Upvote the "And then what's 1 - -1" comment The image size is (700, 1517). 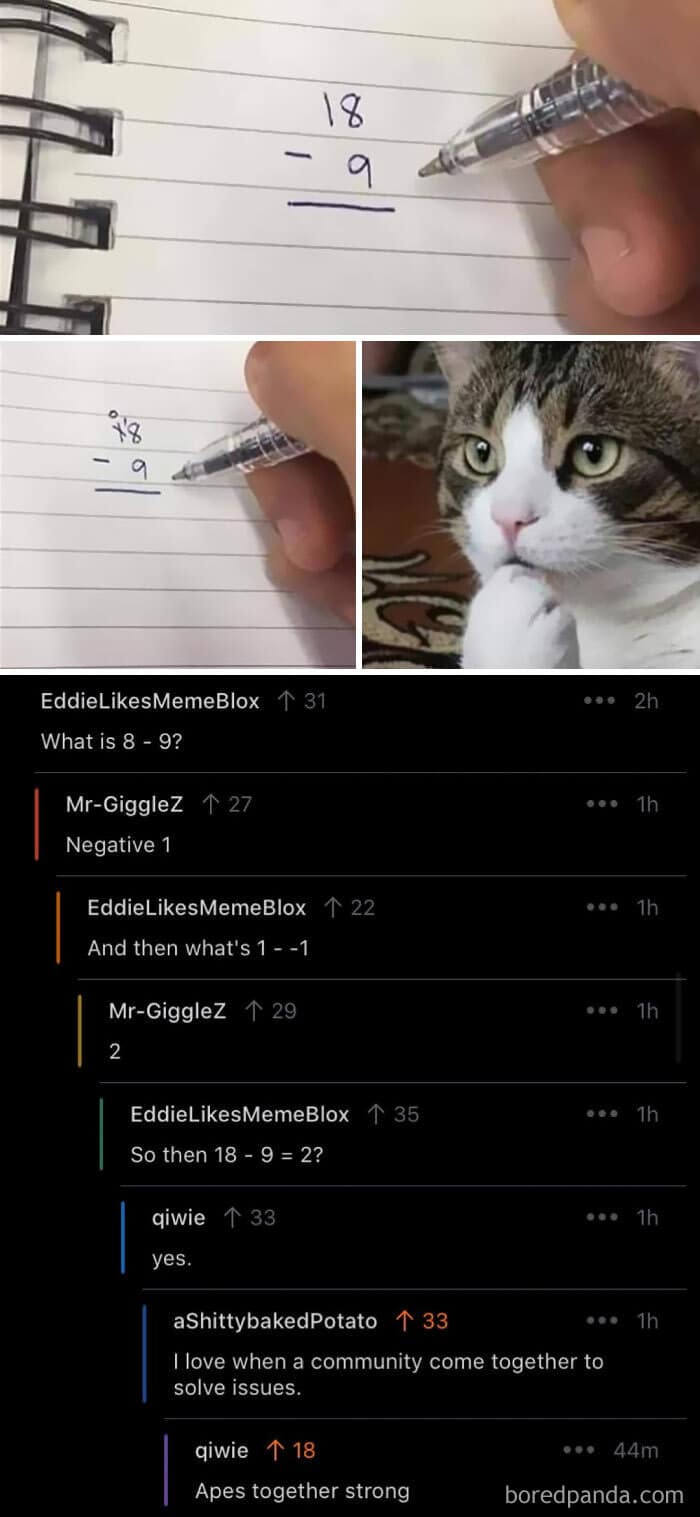[x=333, y=908]
